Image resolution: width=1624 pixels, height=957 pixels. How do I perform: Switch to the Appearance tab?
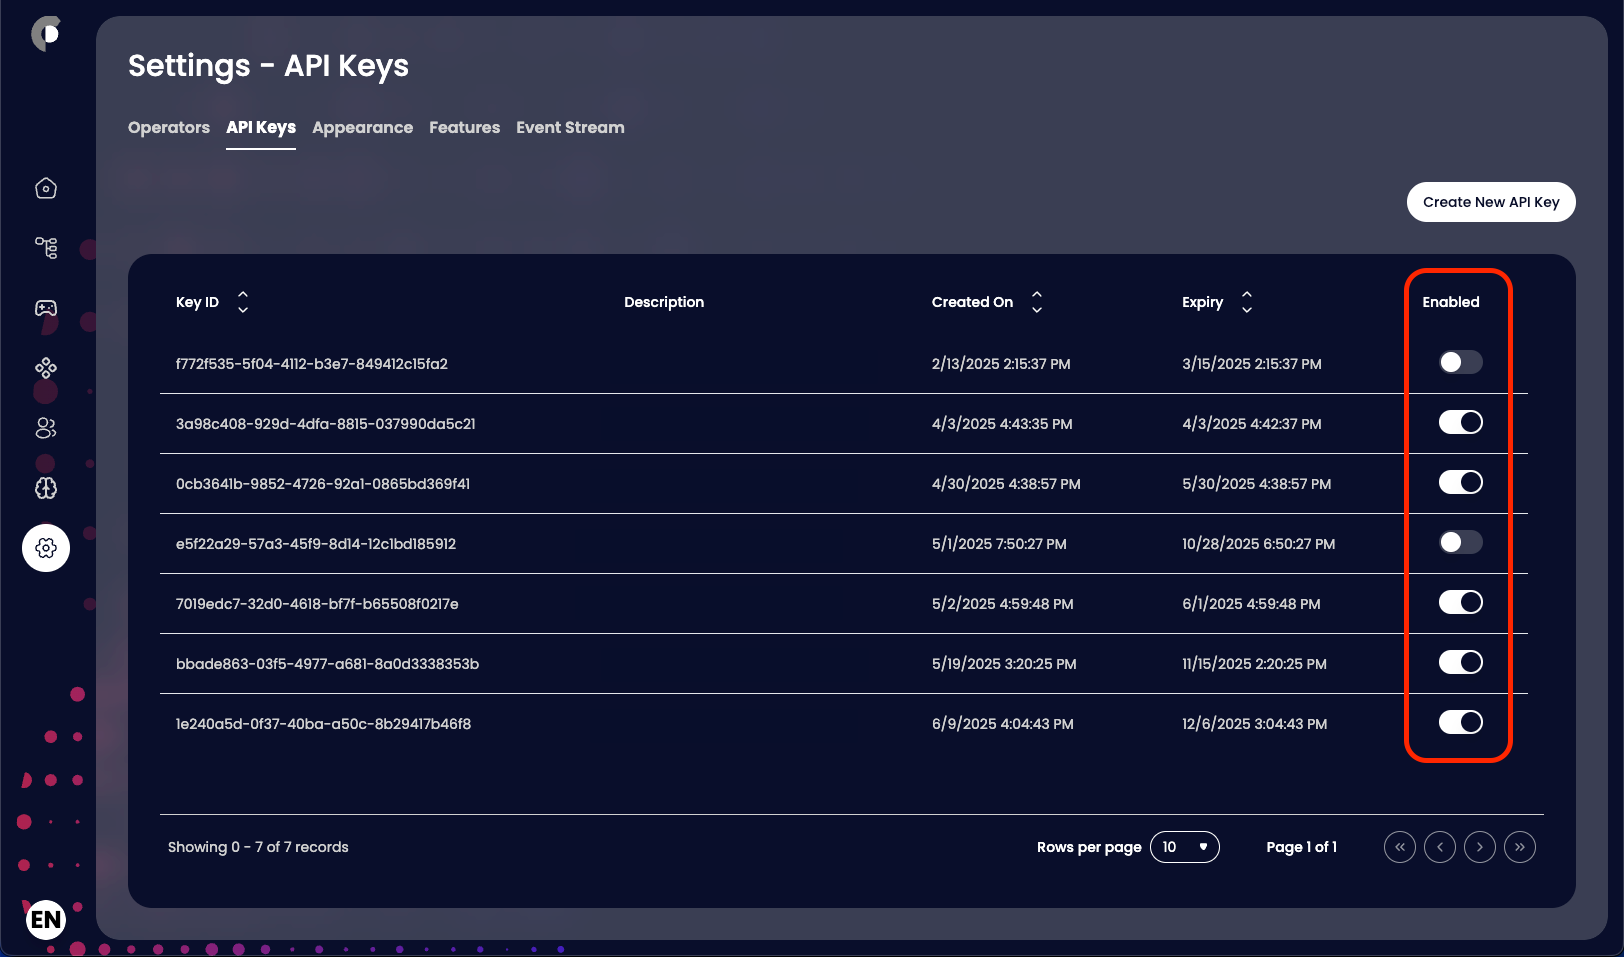pos(362,127)
